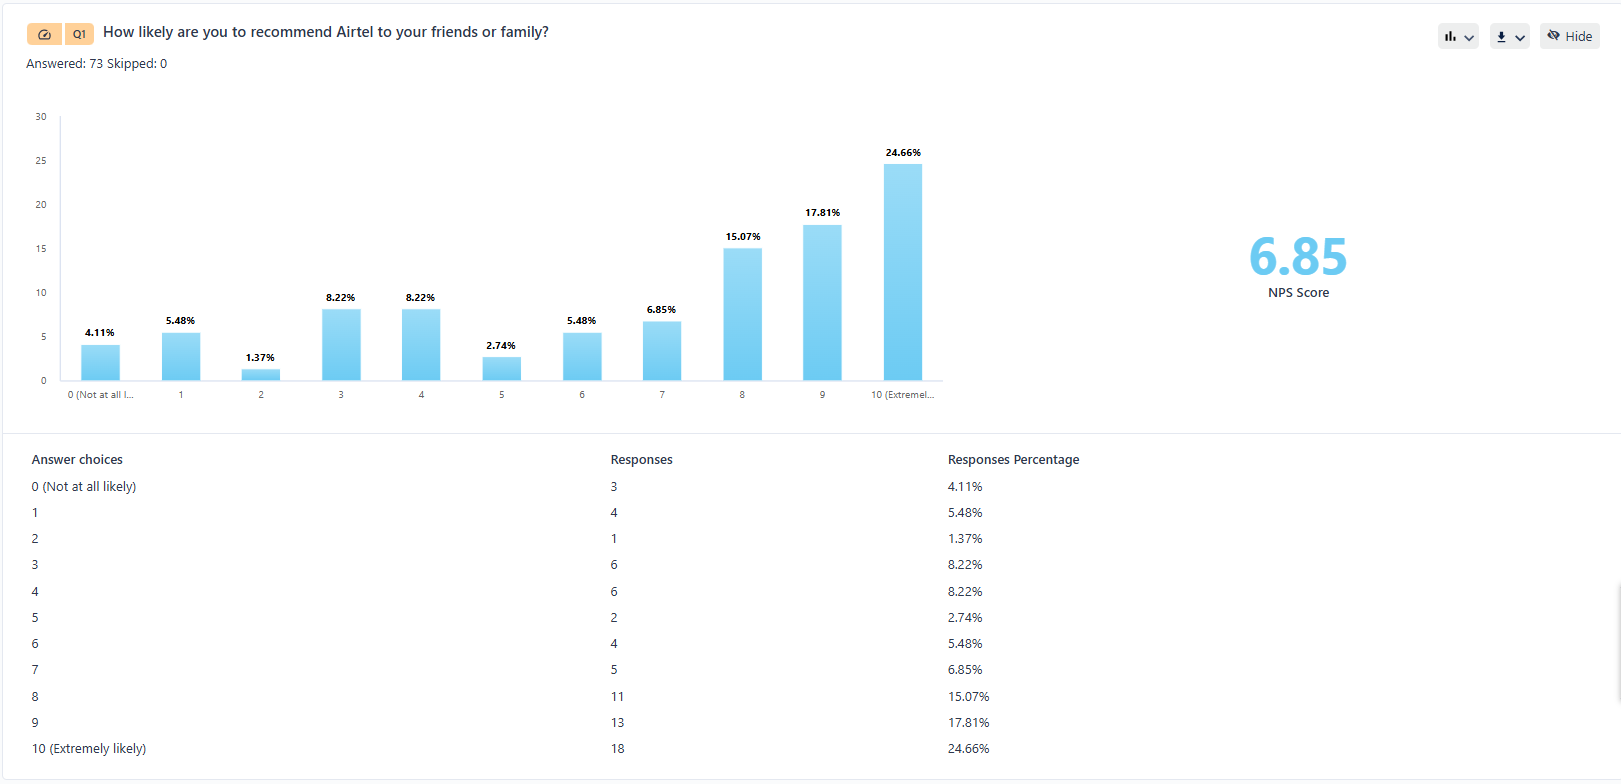Hide the Q1 question results
Screen dimensions: 1621x784
(1569, 37)
